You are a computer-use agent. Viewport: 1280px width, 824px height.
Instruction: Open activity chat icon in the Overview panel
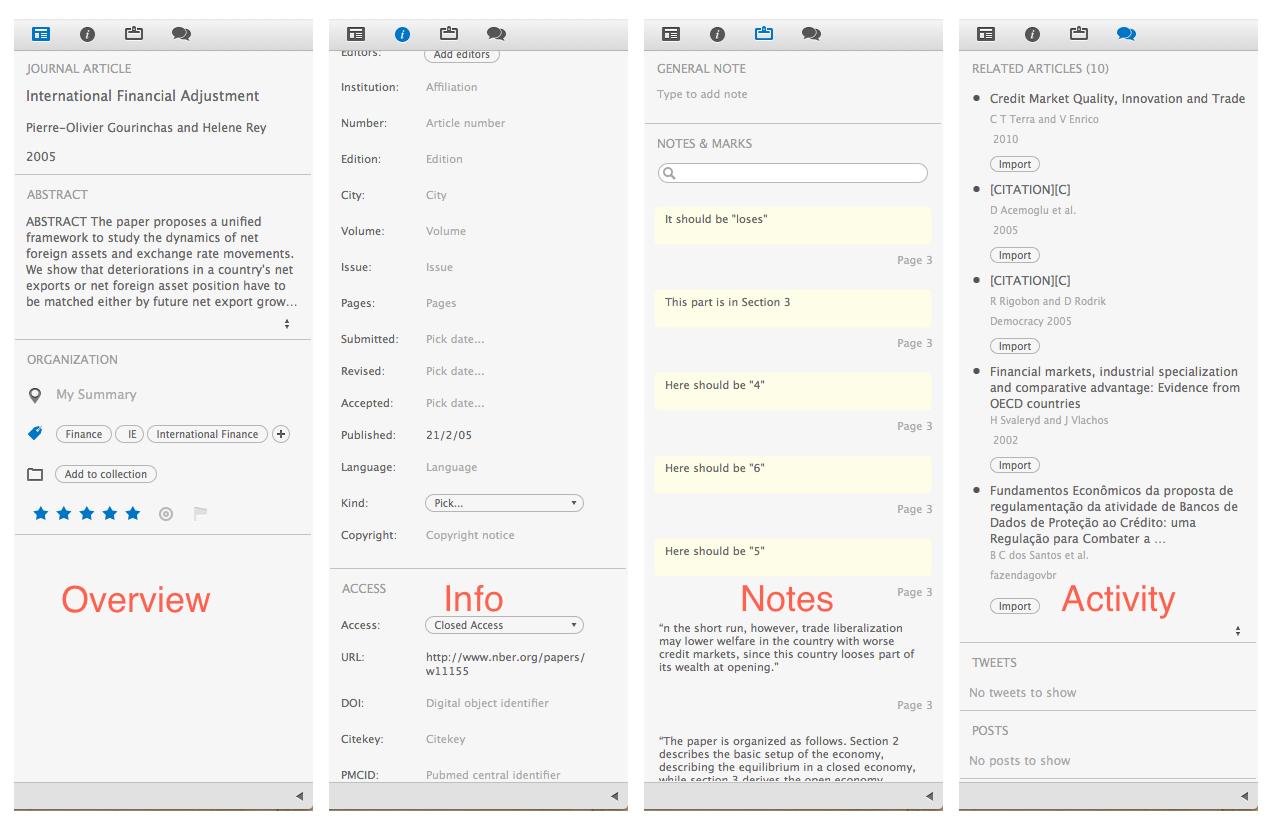(181, 34)
